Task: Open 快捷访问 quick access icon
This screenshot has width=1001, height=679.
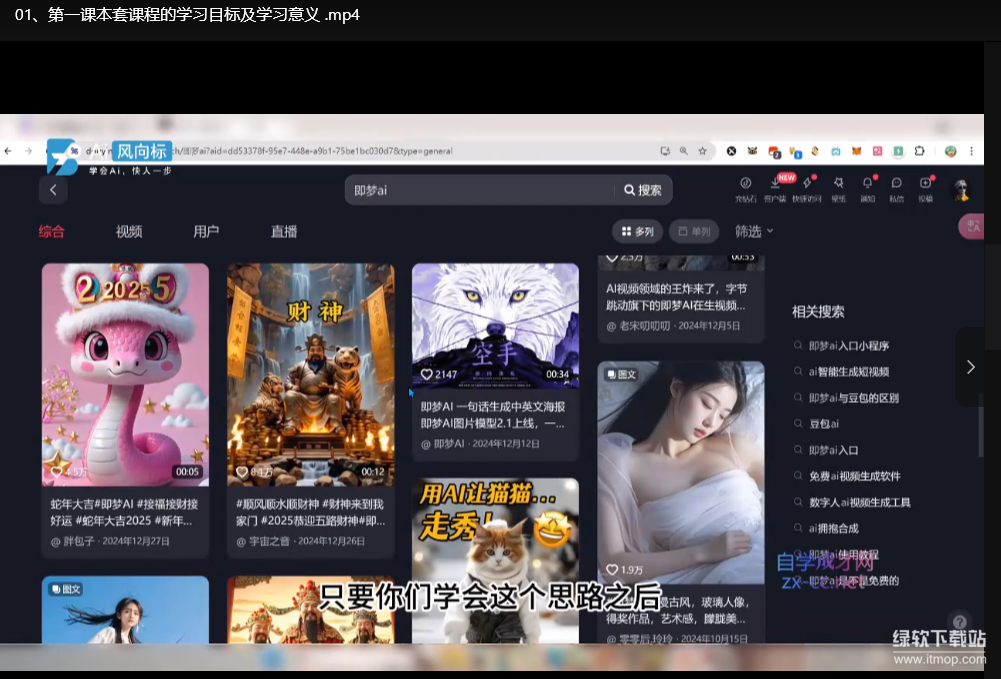Action: coord(807,186)
